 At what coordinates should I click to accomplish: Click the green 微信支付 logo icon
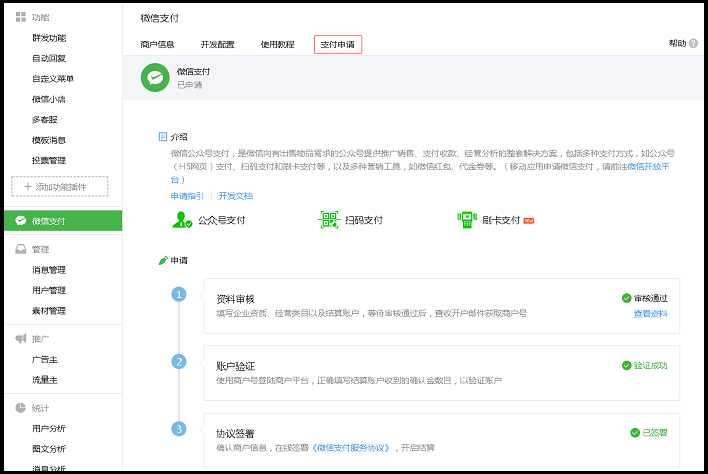point(155,77)
